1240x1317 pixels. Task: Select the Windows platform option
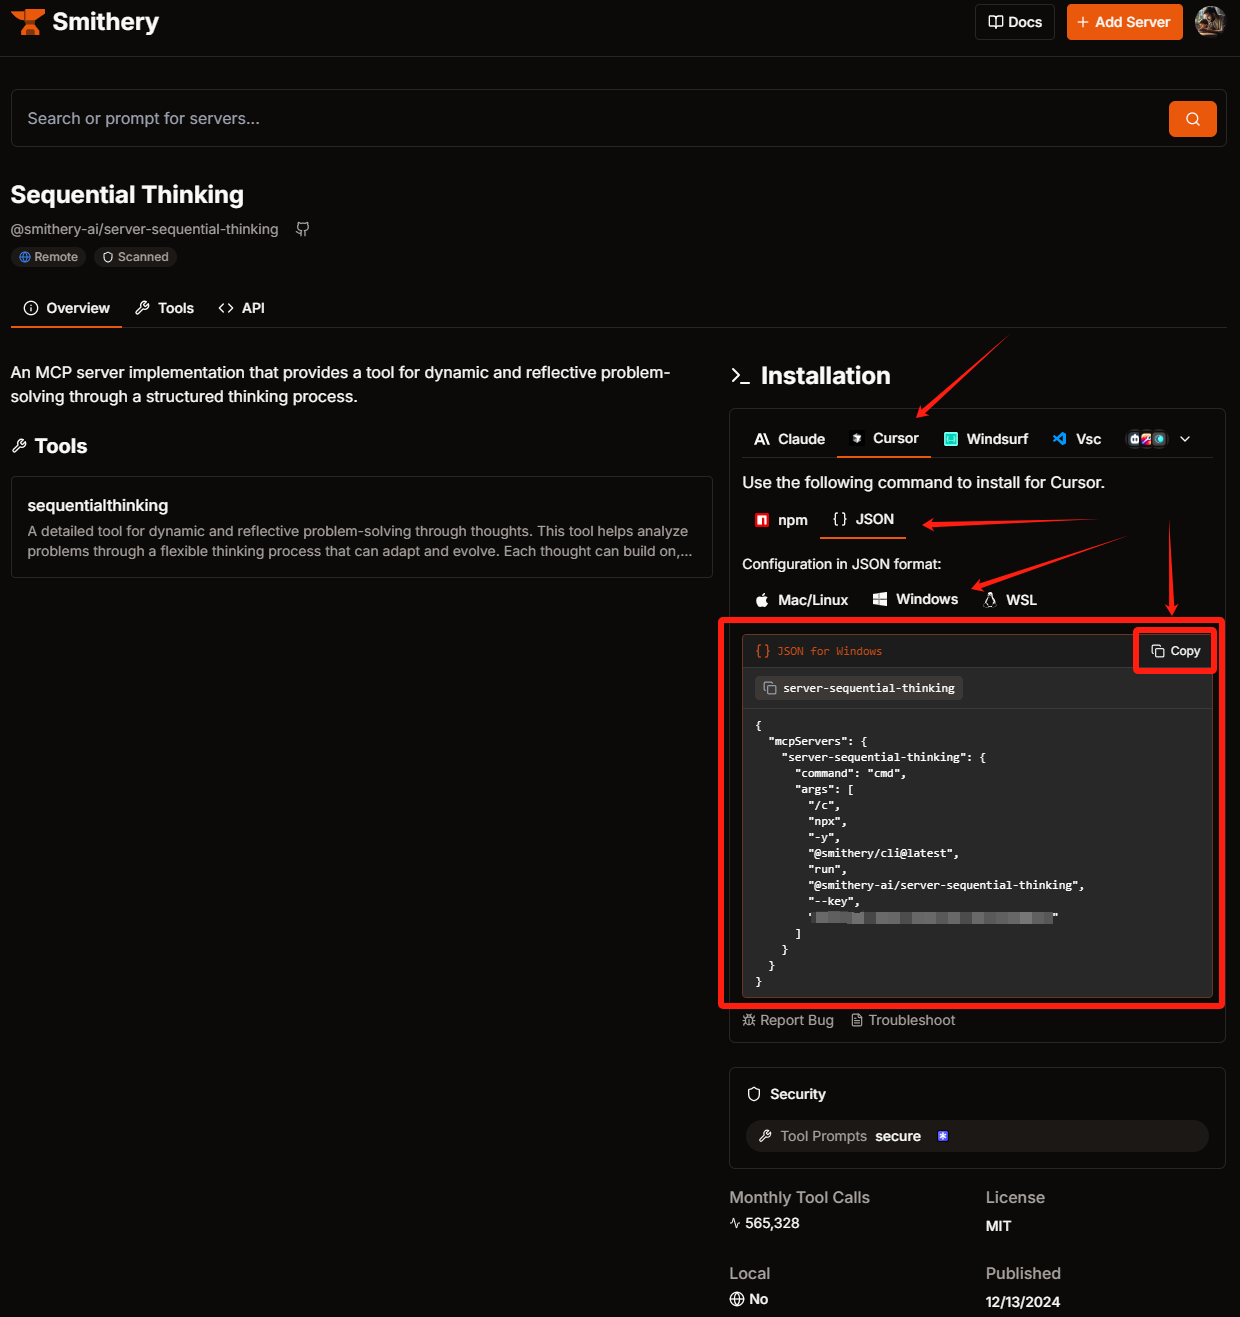point(915,599)
